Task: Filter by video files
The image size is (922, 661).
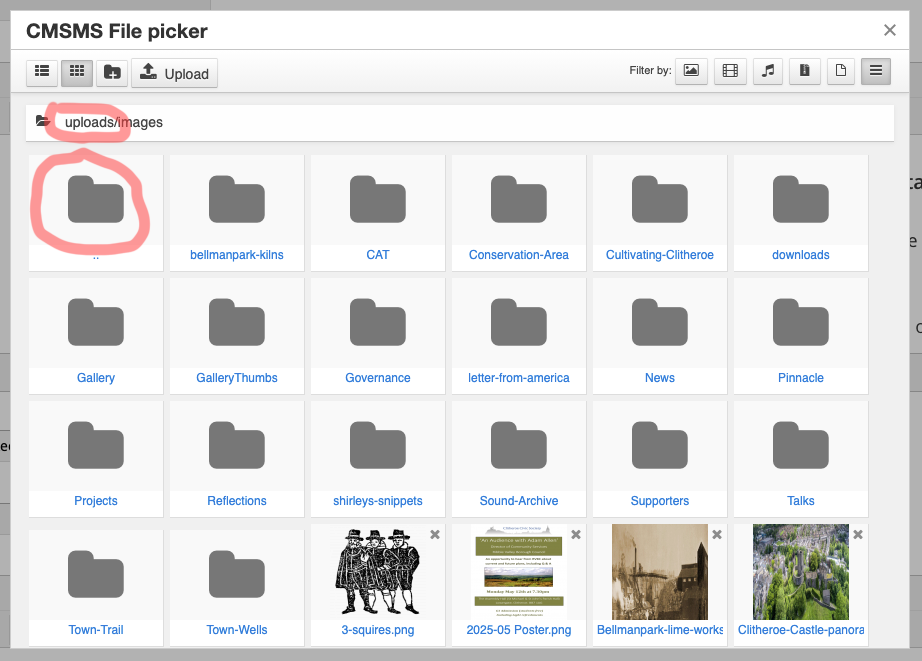Action: (x=730, y=70)
